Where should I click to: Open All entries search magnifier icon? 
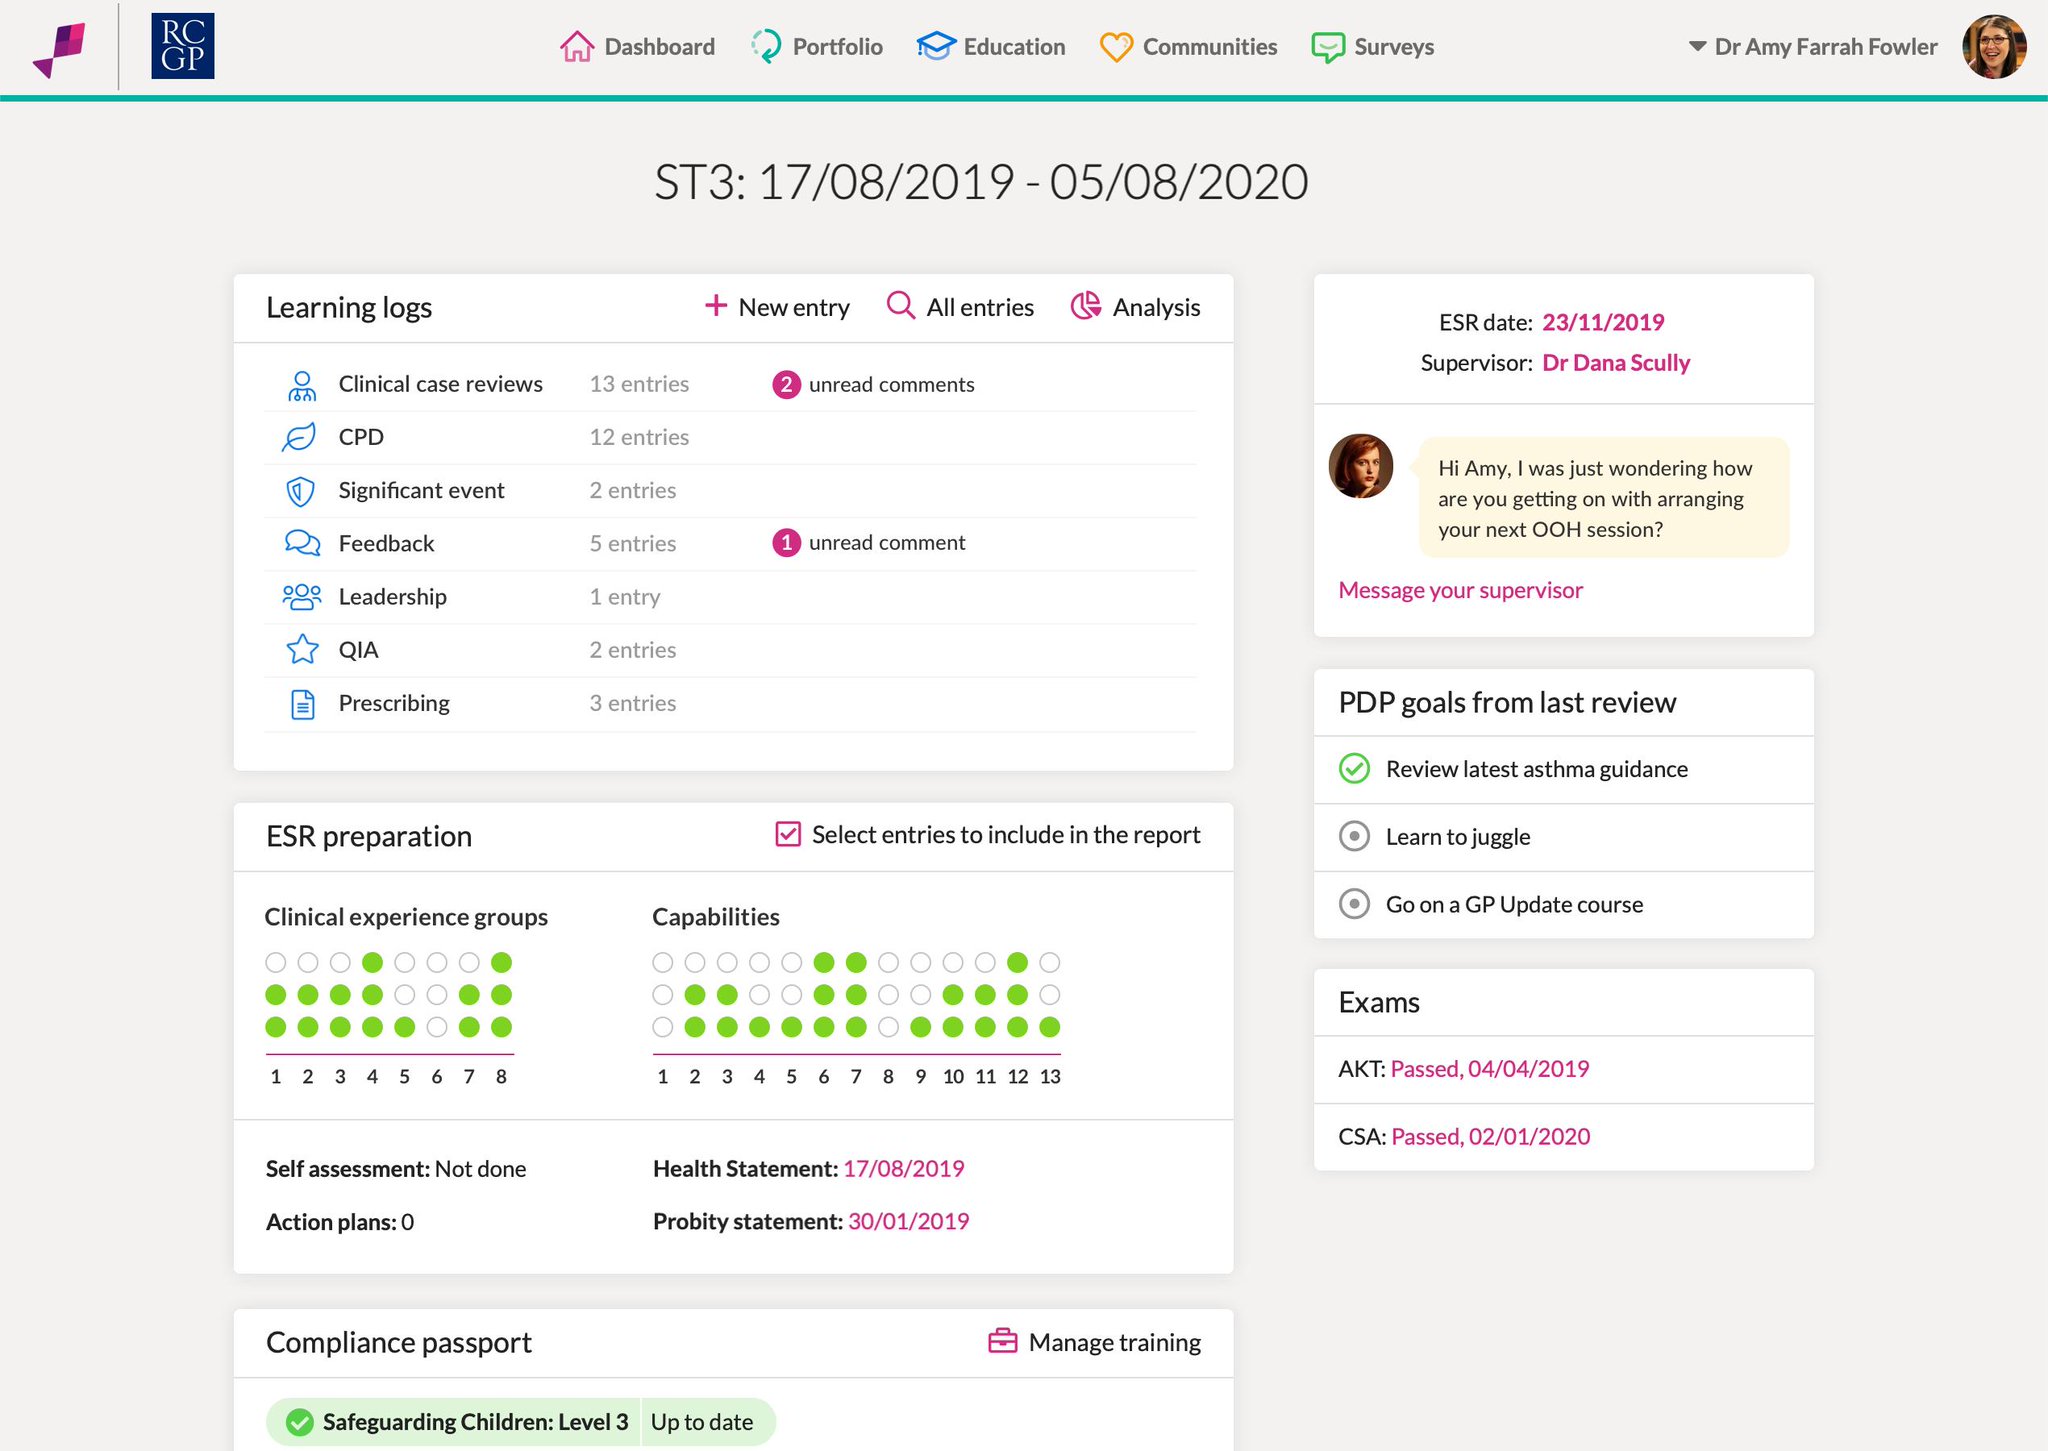(x=901, y=306)
